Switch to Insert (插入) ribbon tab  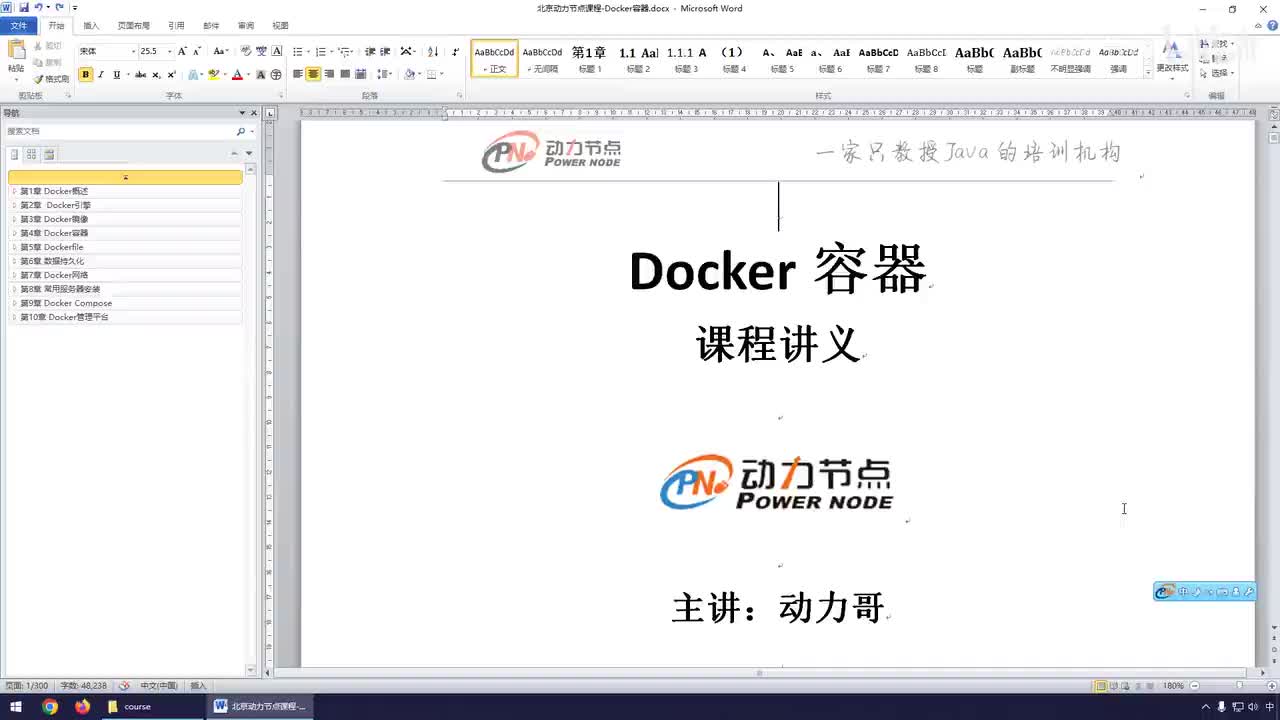[x=91, y=25]
